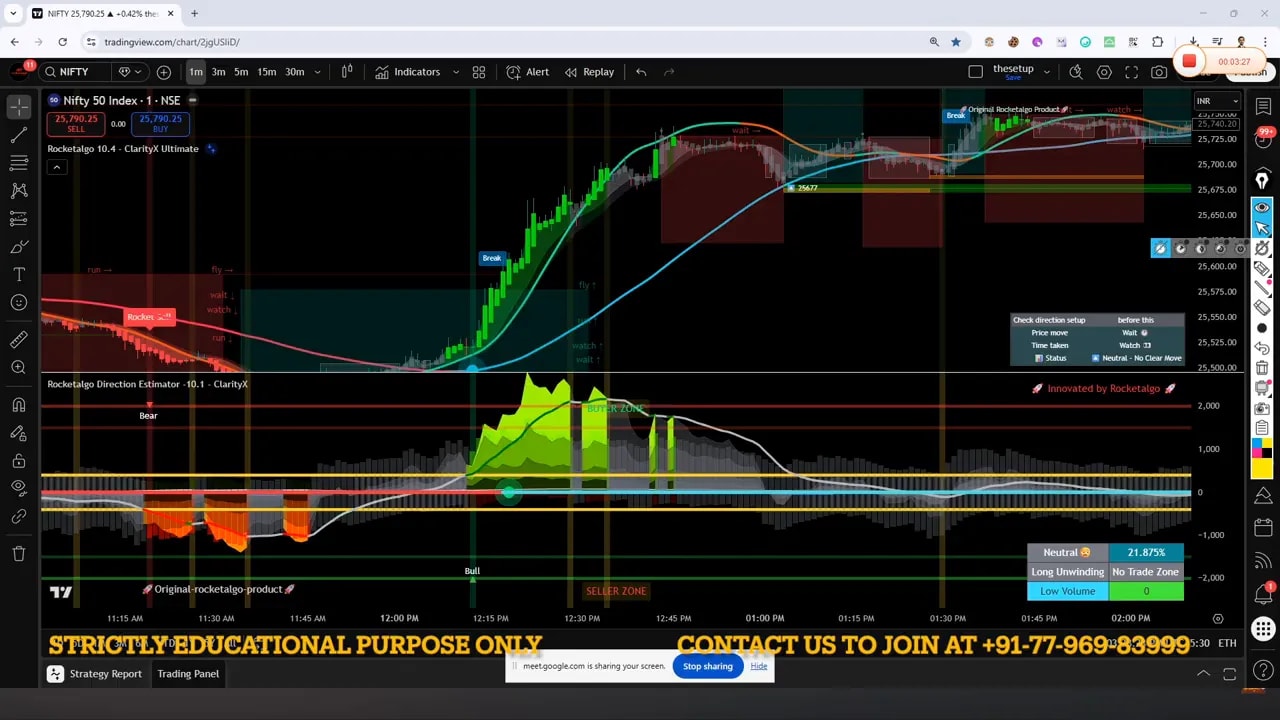Select the crosshair cursor tool
The height and width of the screenshot is (720, 1280).
[x=18, y=106]
